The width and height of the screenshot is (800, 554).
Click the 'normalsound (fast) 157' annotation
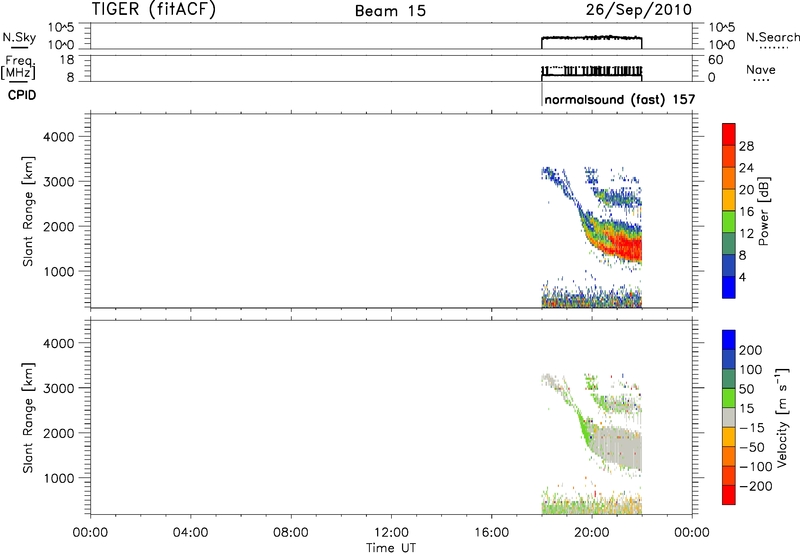click(619, 99)
